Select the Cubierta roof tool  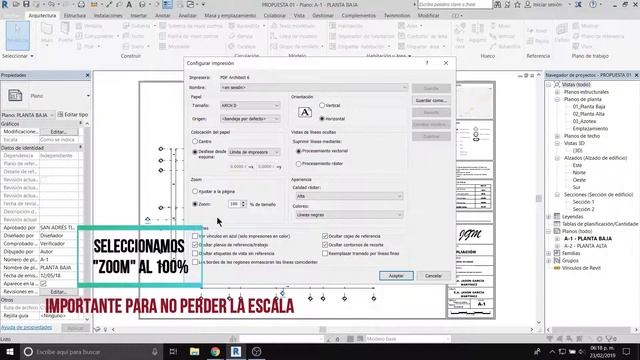pyautogui.click(x=139, y=26)
